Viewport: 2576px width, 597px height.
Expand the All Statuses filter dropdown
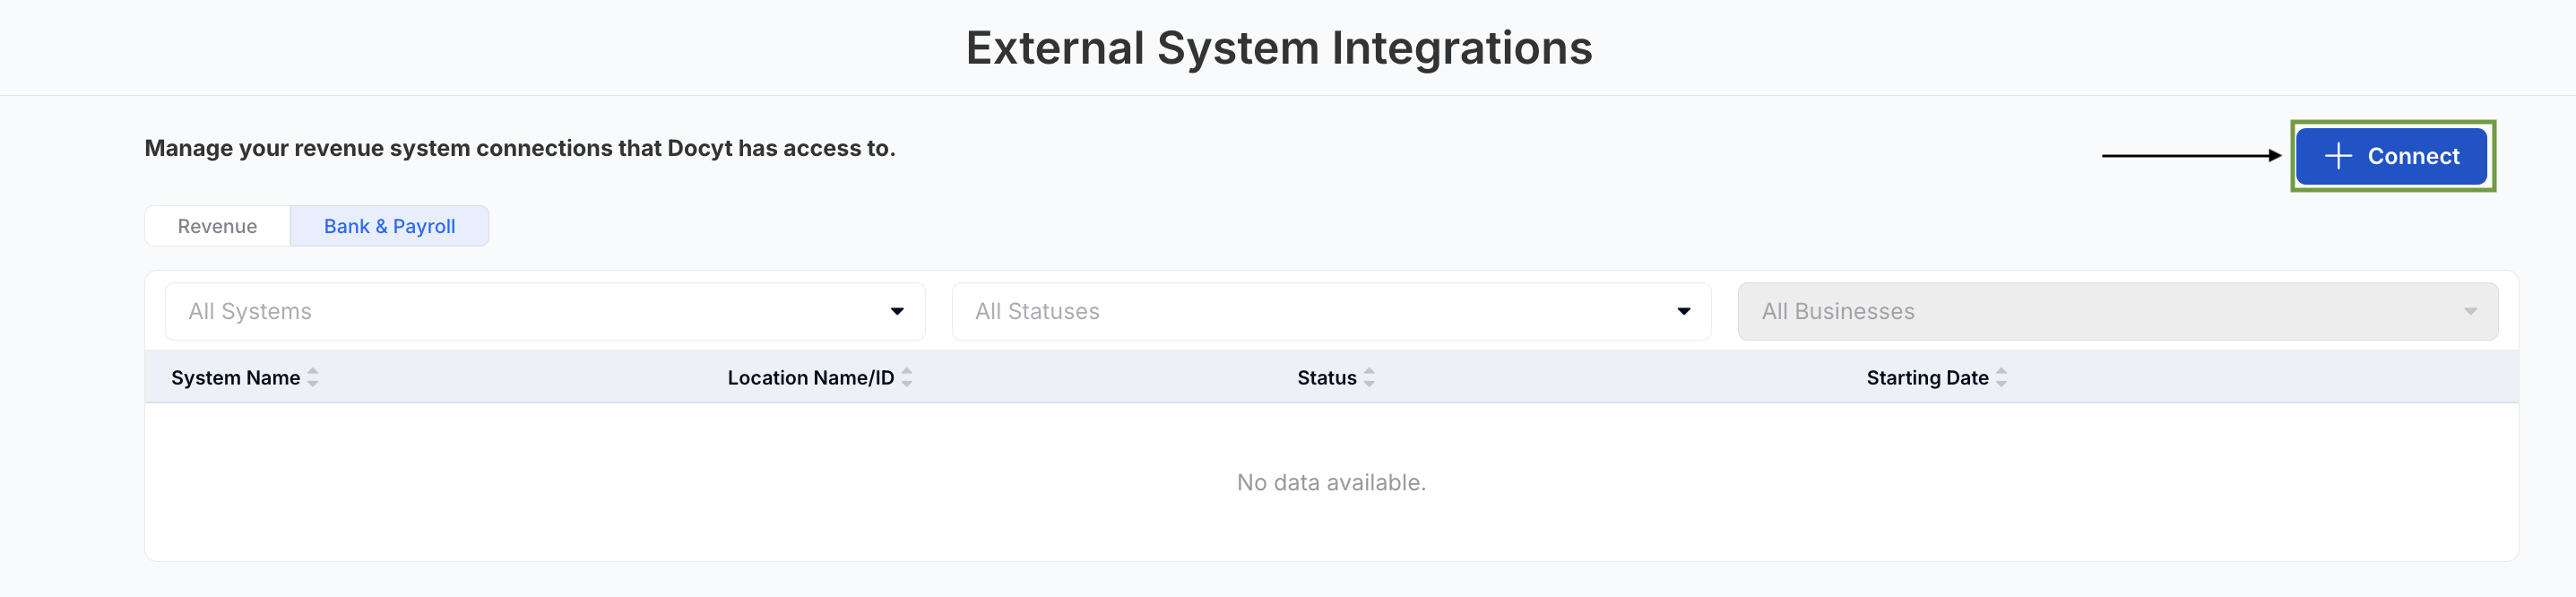tap(1330, 312)
